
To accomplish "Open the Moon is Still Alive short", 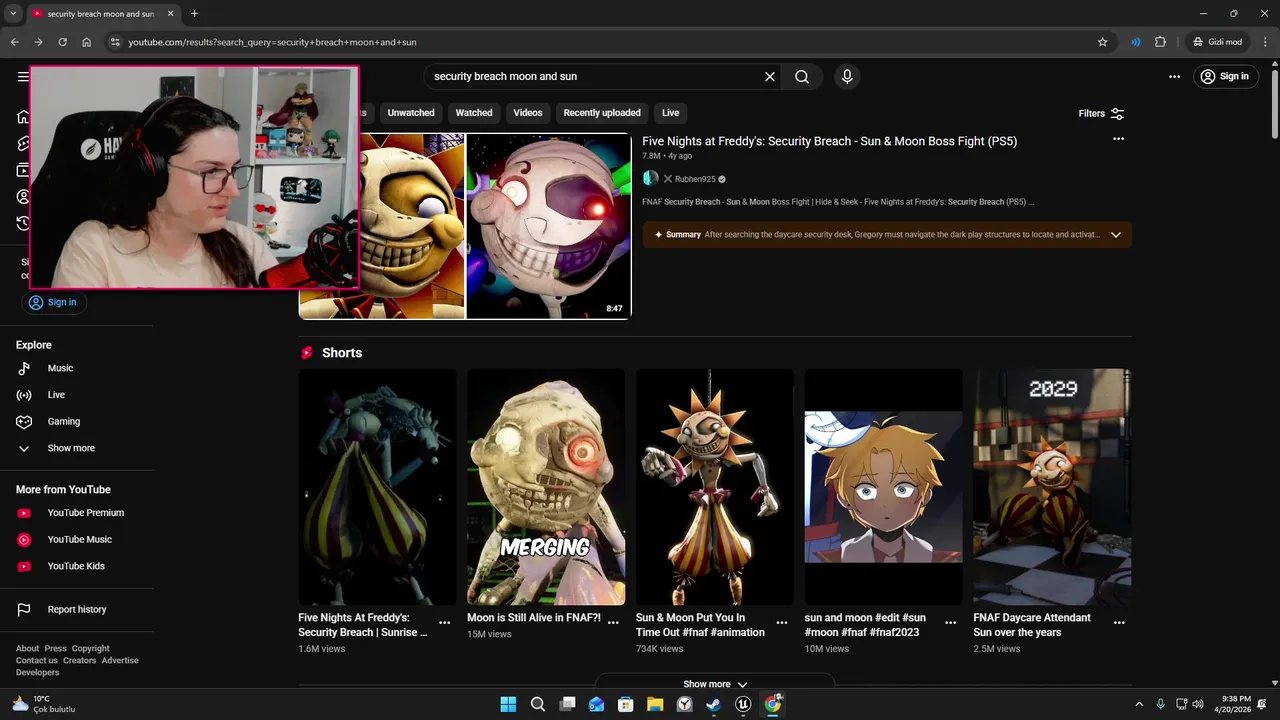I will coord(546,487).
